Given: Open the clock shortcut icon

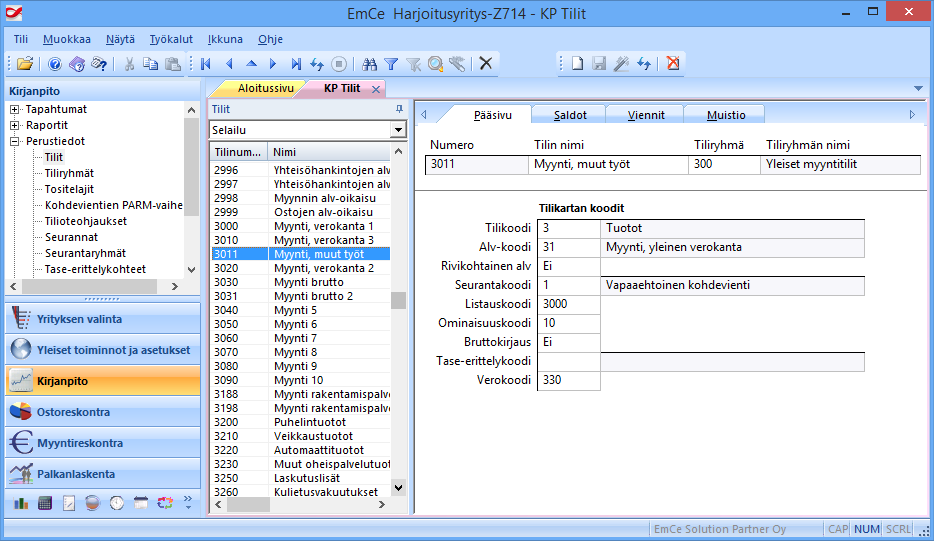Looking at the screenshot, I should click(x=117, y=503).
